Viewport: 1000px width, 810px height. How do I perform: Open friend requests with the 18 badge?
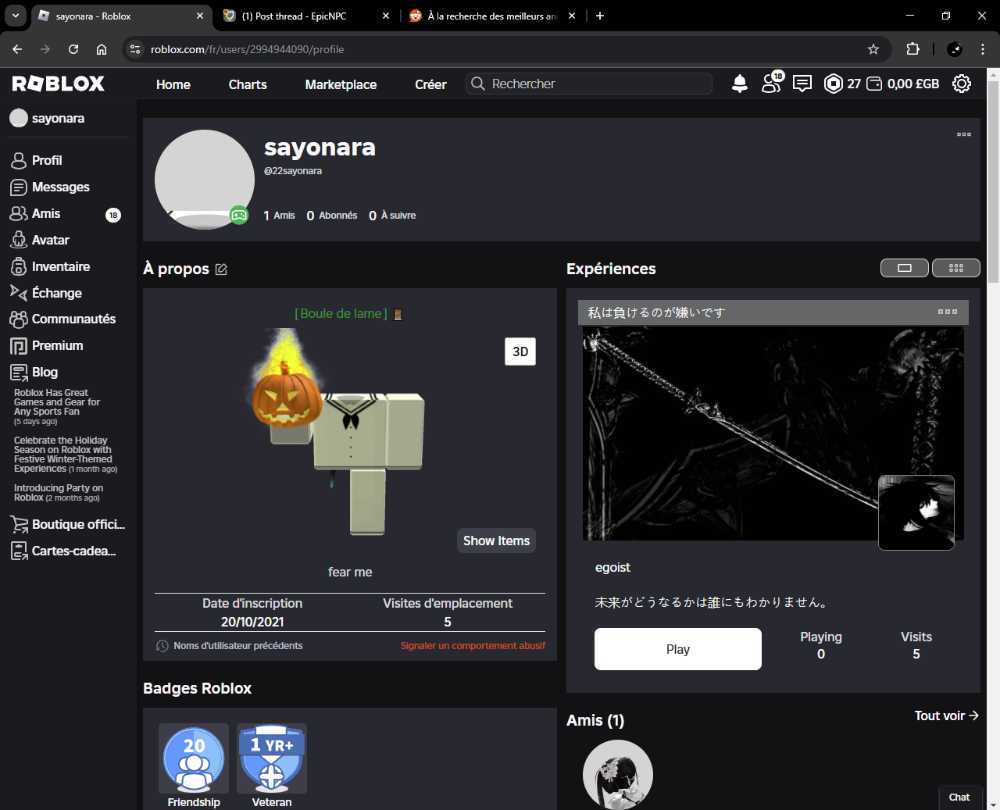pos(771,84)
